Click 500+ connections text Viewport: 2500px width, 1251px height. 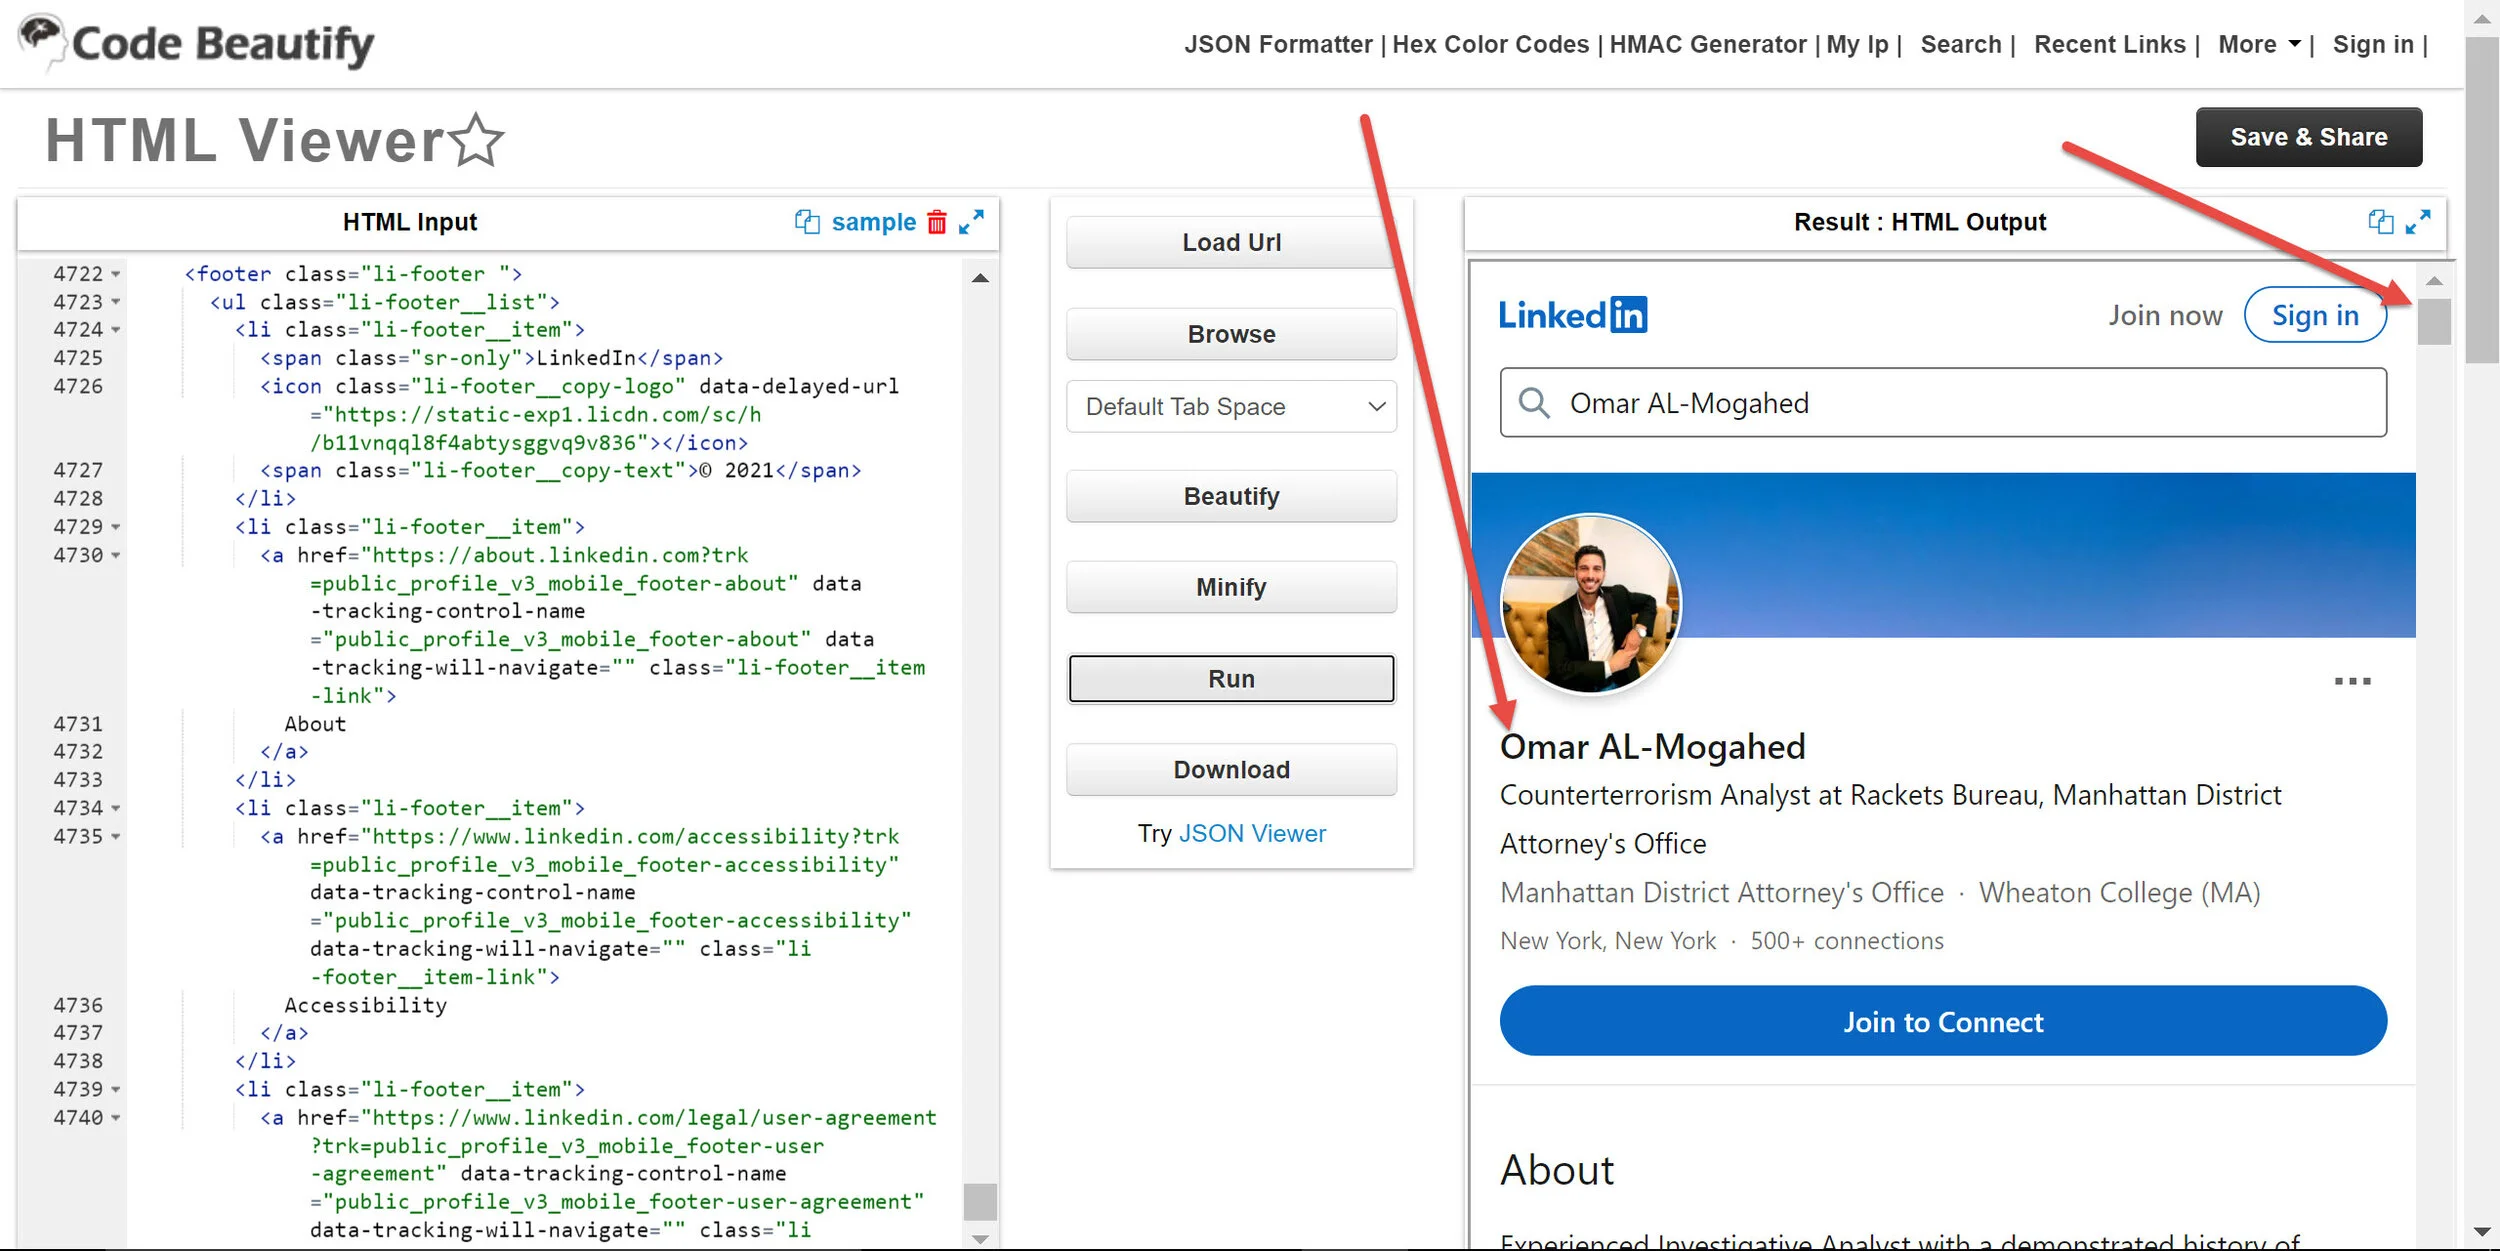click(x=1847, y=941)
